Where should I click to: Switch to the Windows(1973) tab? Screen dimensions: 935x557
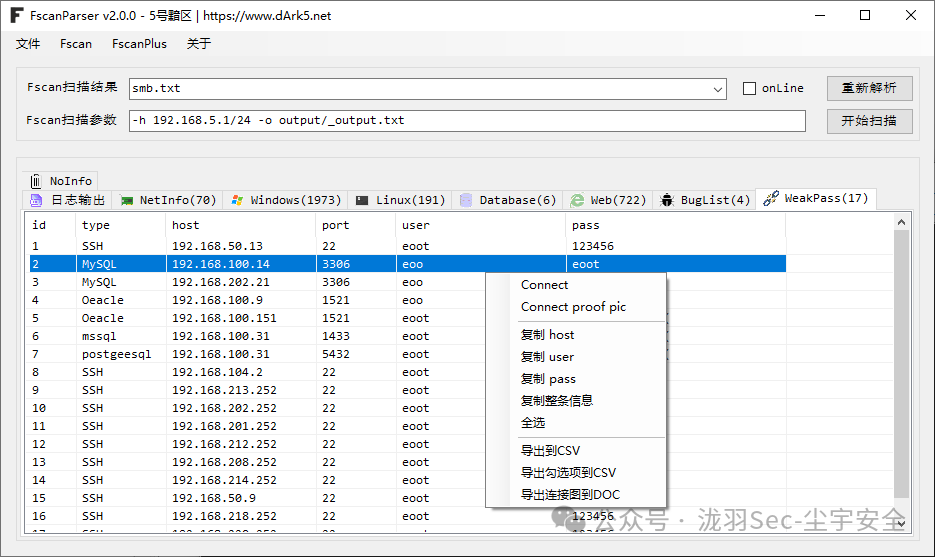[x=286, y=200]
